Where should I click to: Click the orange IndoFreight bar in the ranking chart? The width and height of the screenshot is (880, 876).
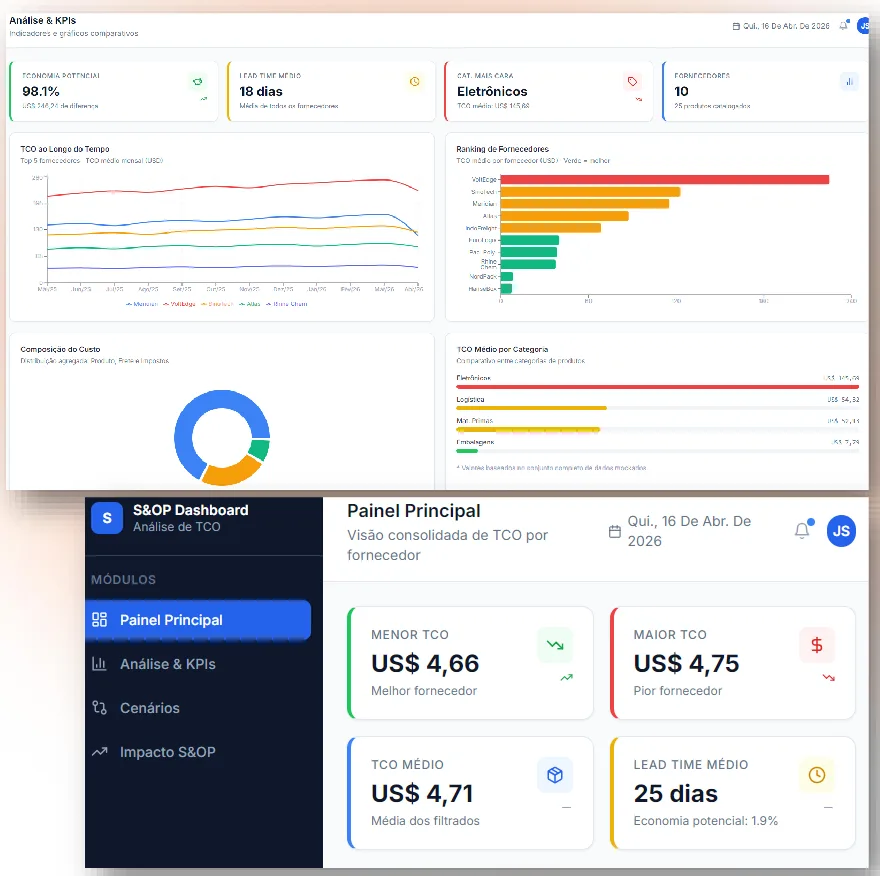pos(551,228)
